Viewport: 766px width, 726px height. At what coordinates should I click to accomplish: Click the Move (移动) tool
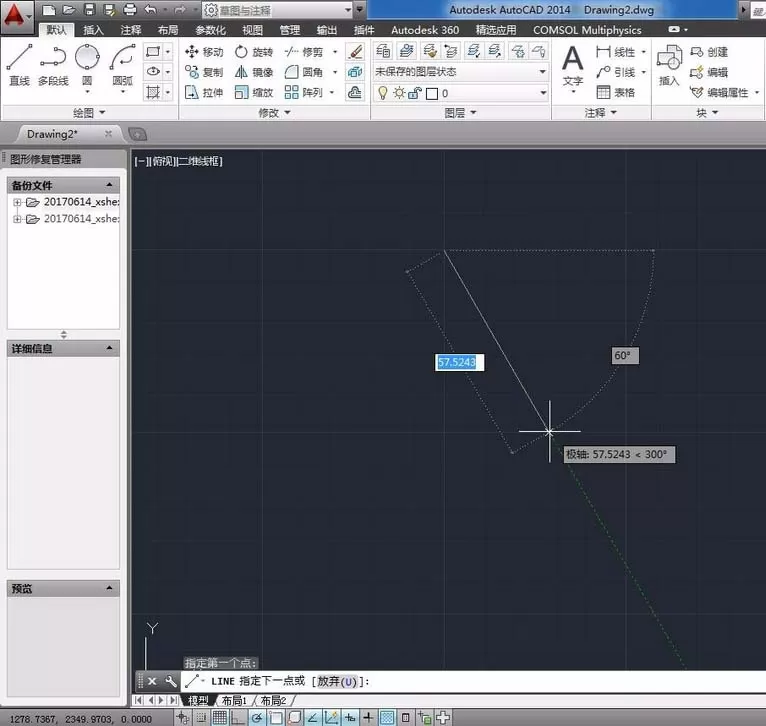204,52
